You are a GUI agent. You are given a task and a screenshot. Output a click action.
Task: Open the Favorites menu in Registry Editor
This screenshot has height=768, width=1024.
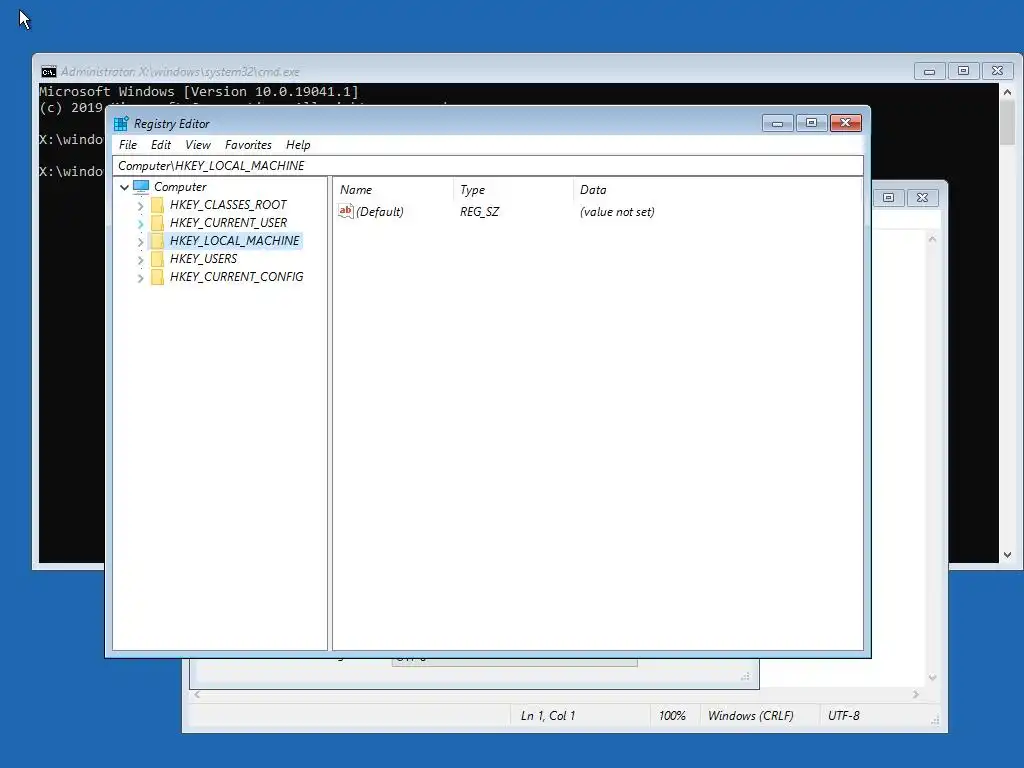coord(248,145)
